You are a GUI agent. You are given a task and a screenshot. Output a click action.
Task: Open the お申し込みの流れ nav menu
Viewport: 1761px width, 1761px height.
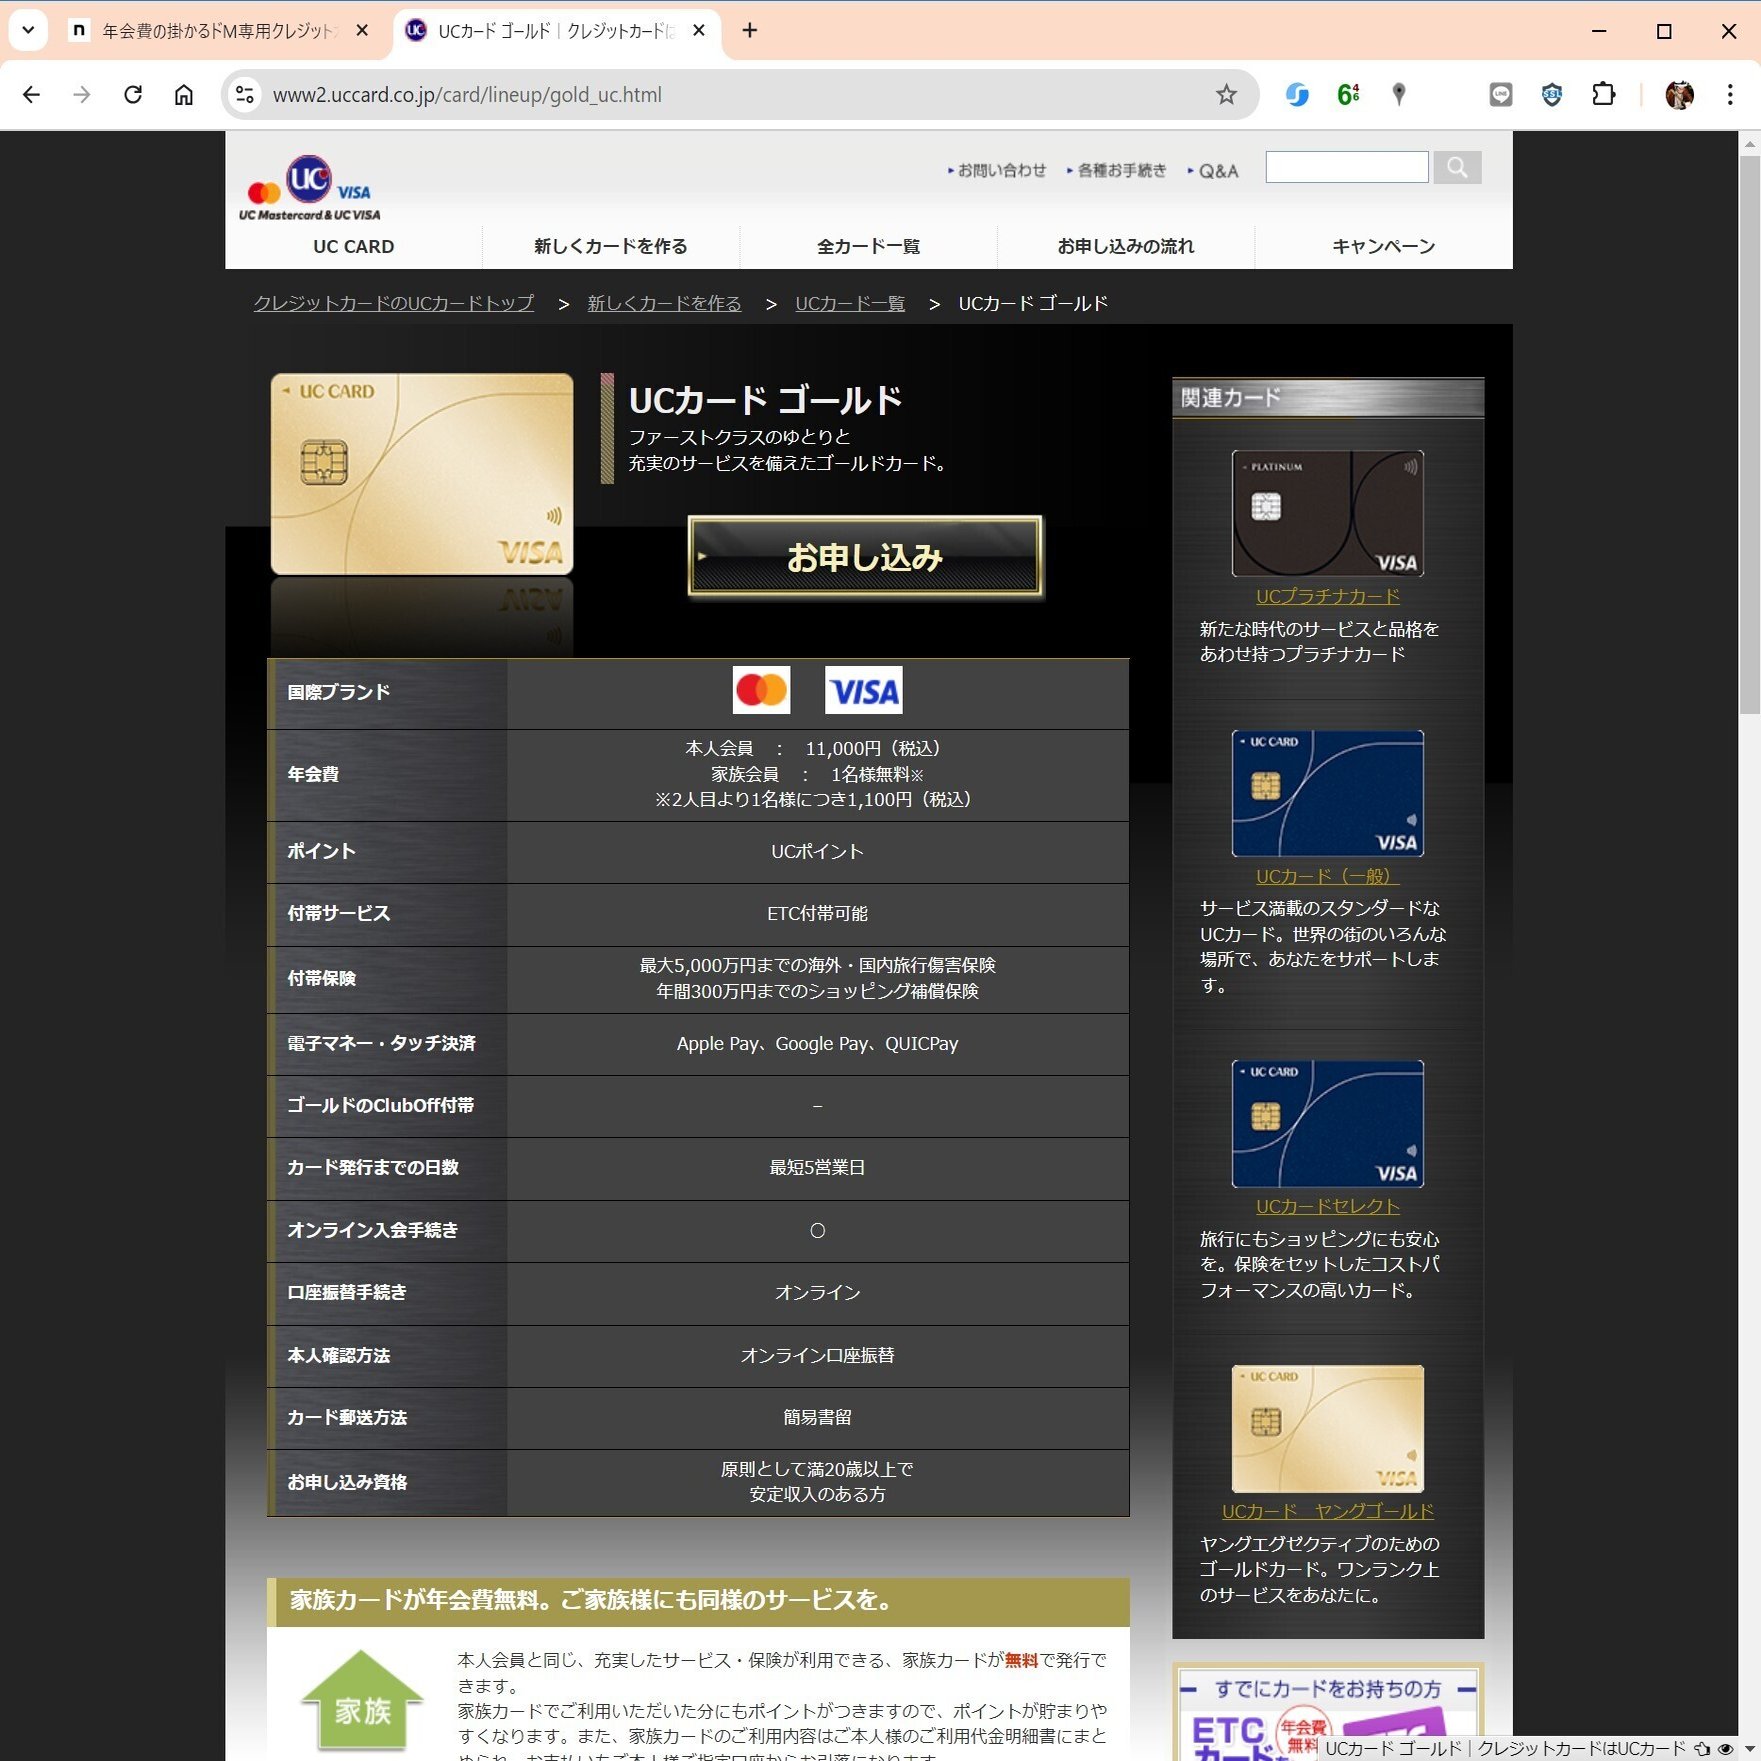pos(1126,246)
